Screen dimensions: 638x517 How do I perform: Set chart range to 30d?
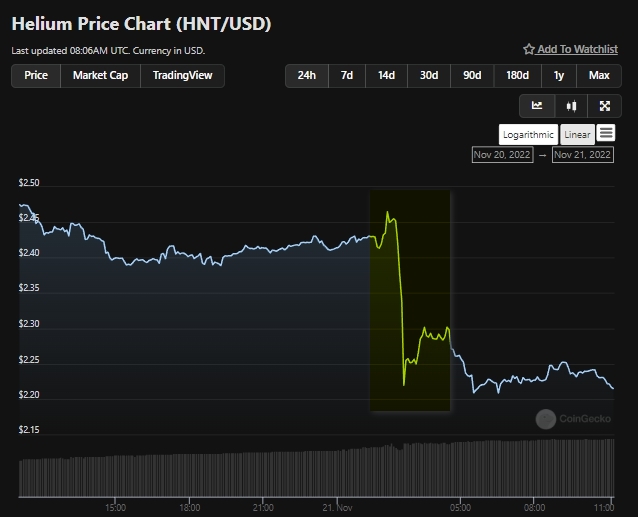tap(429, 75)
